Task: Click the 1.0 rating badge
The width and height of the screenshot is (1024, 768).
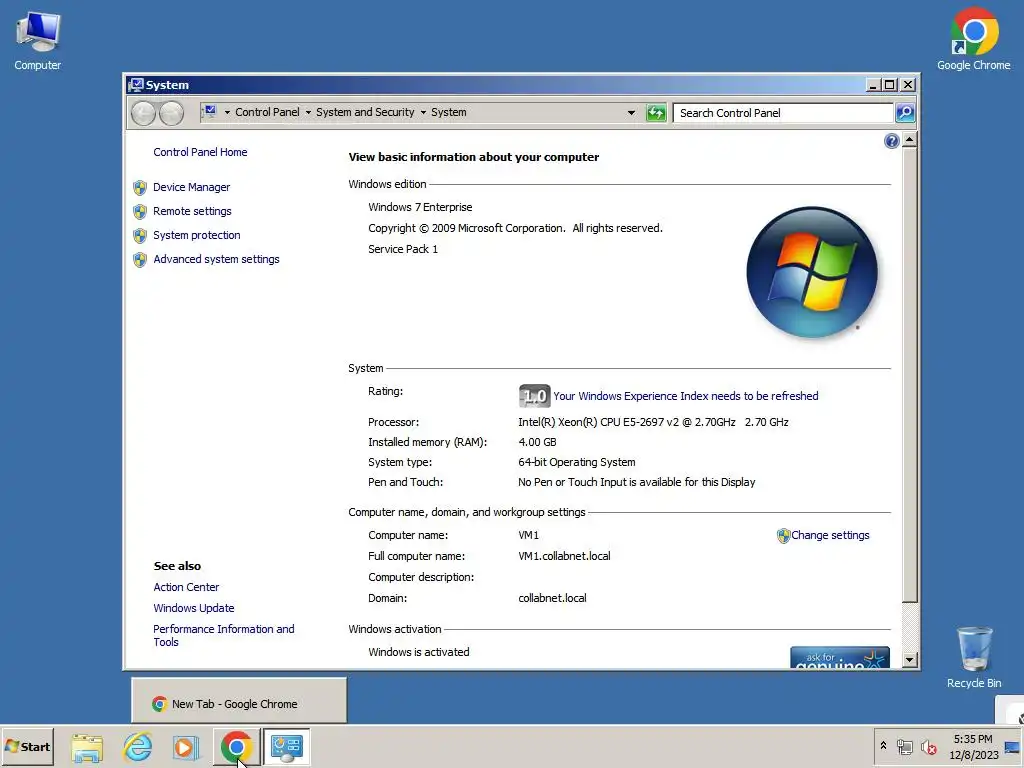Action: point(534,396)
